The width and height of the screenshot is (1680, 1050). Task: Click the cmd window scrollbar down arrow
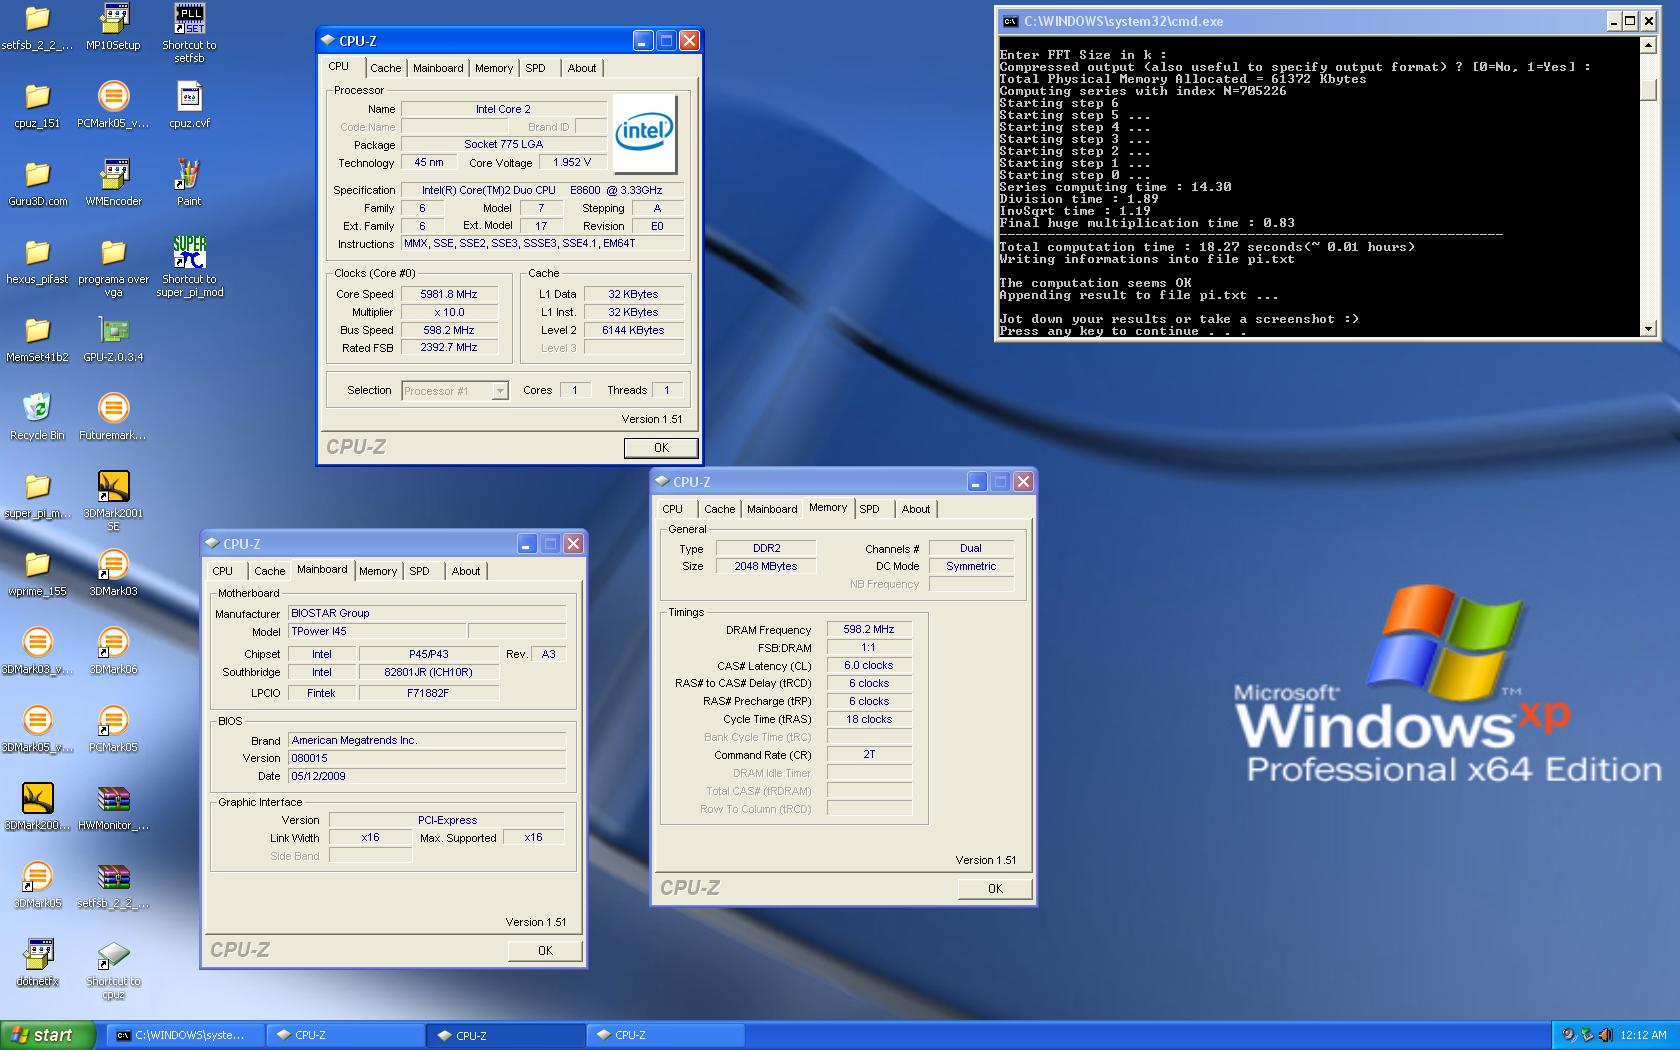(1649, 329)
